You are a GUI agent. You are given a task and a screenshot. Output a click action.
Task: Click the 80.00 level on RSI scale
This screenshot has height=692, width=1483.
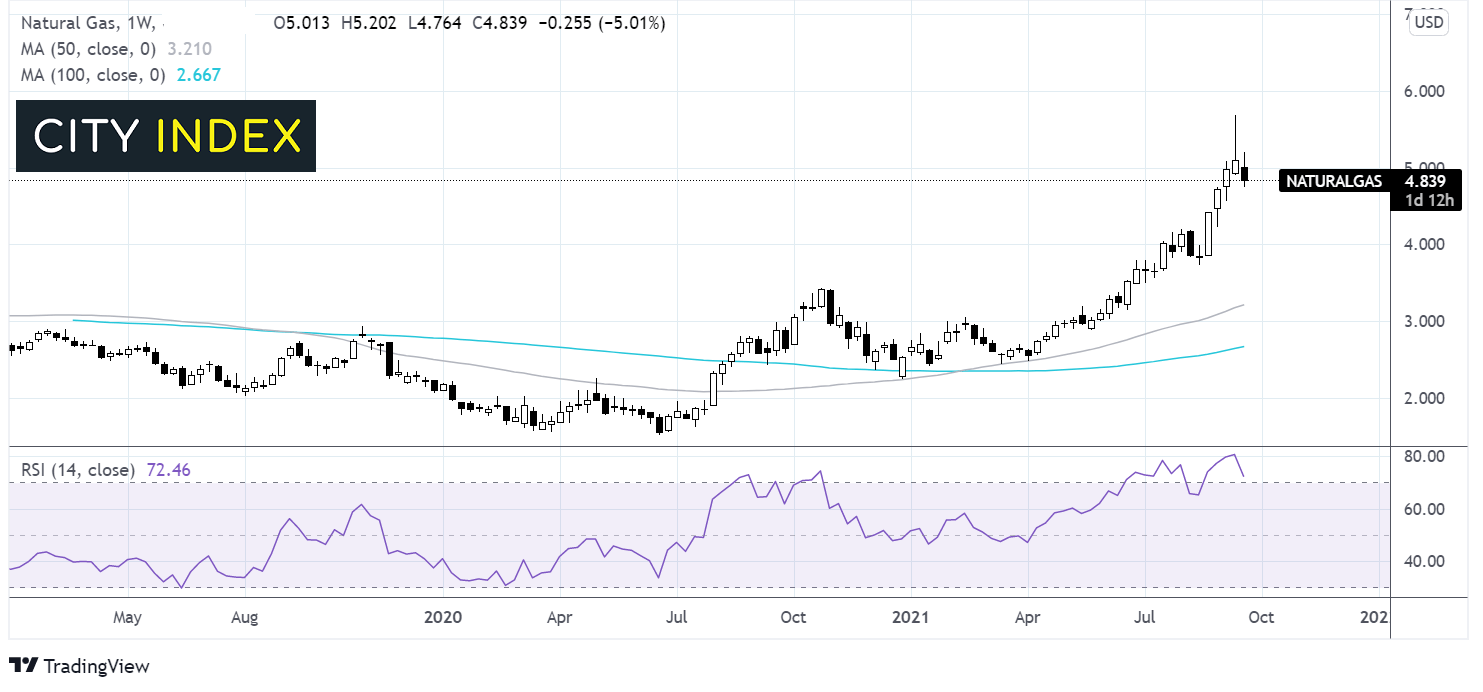[1426, 457]
